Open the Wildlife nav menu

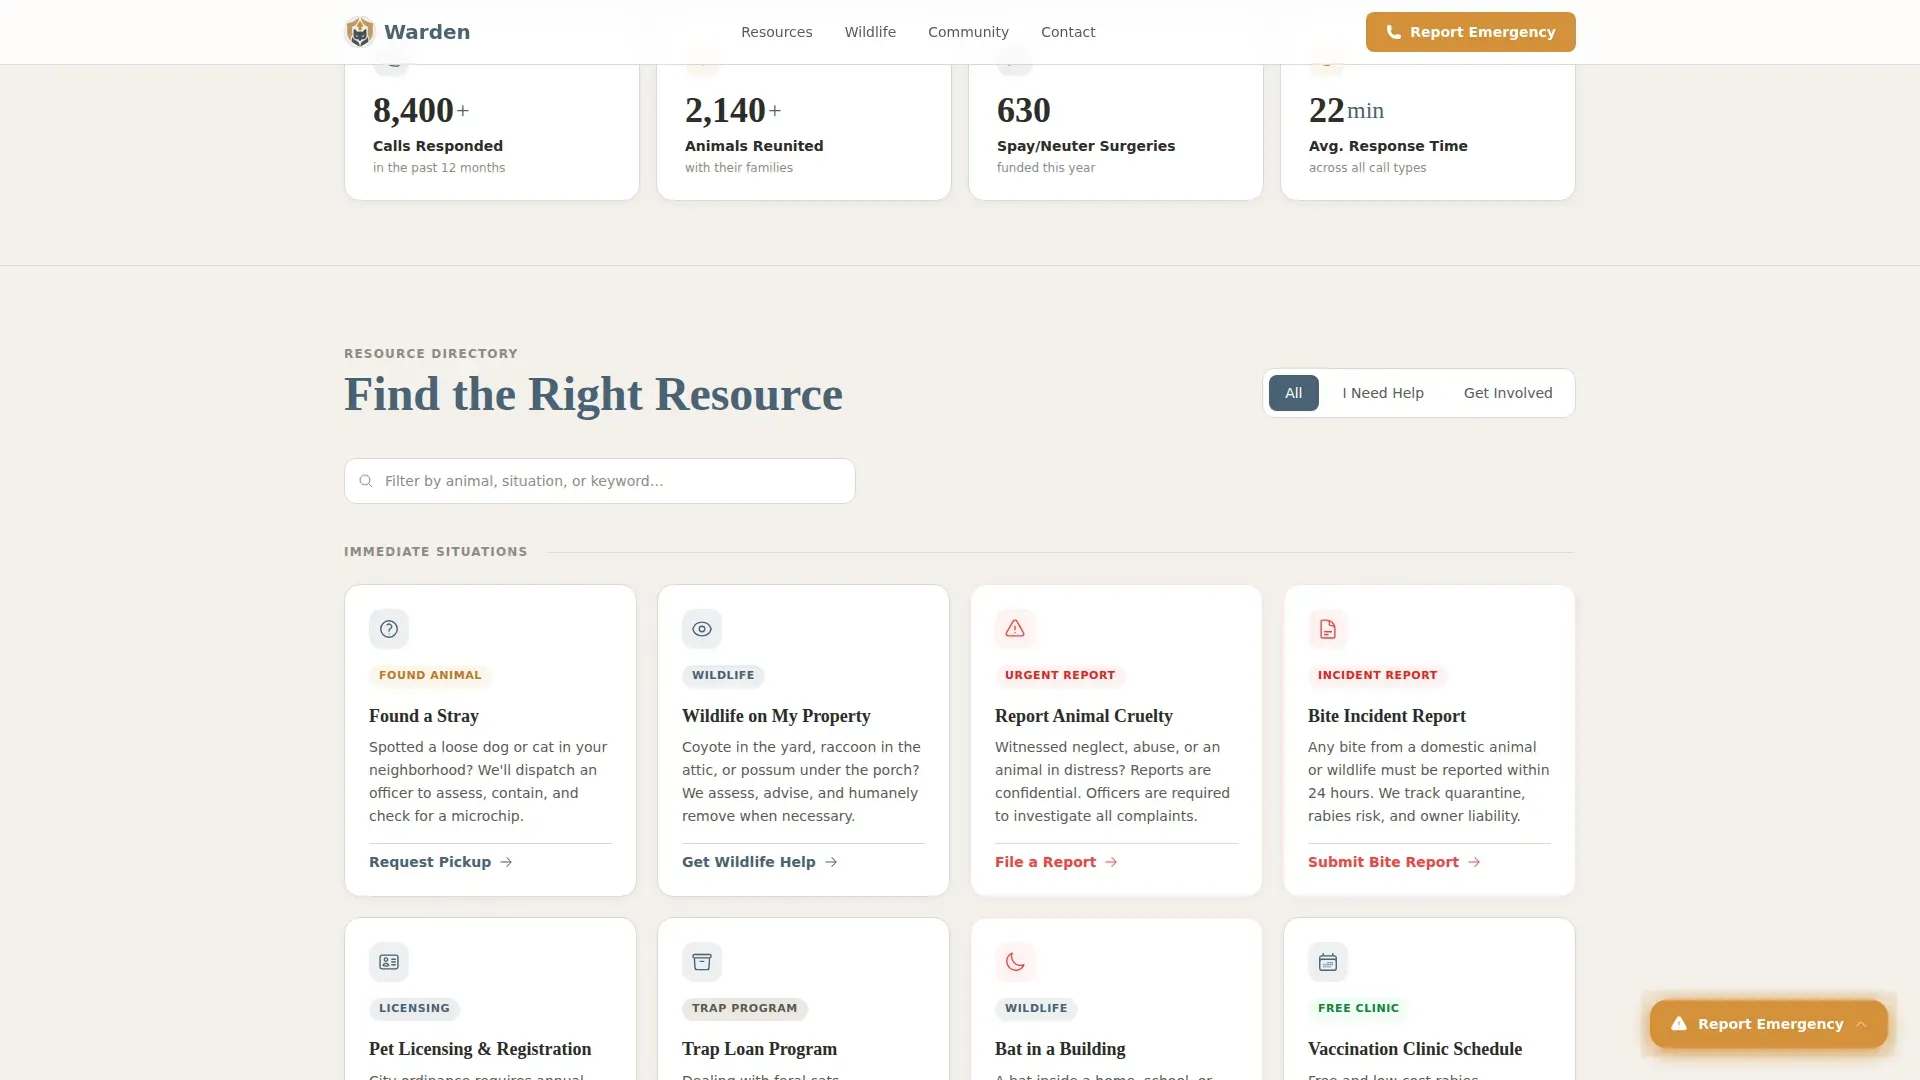870,32
